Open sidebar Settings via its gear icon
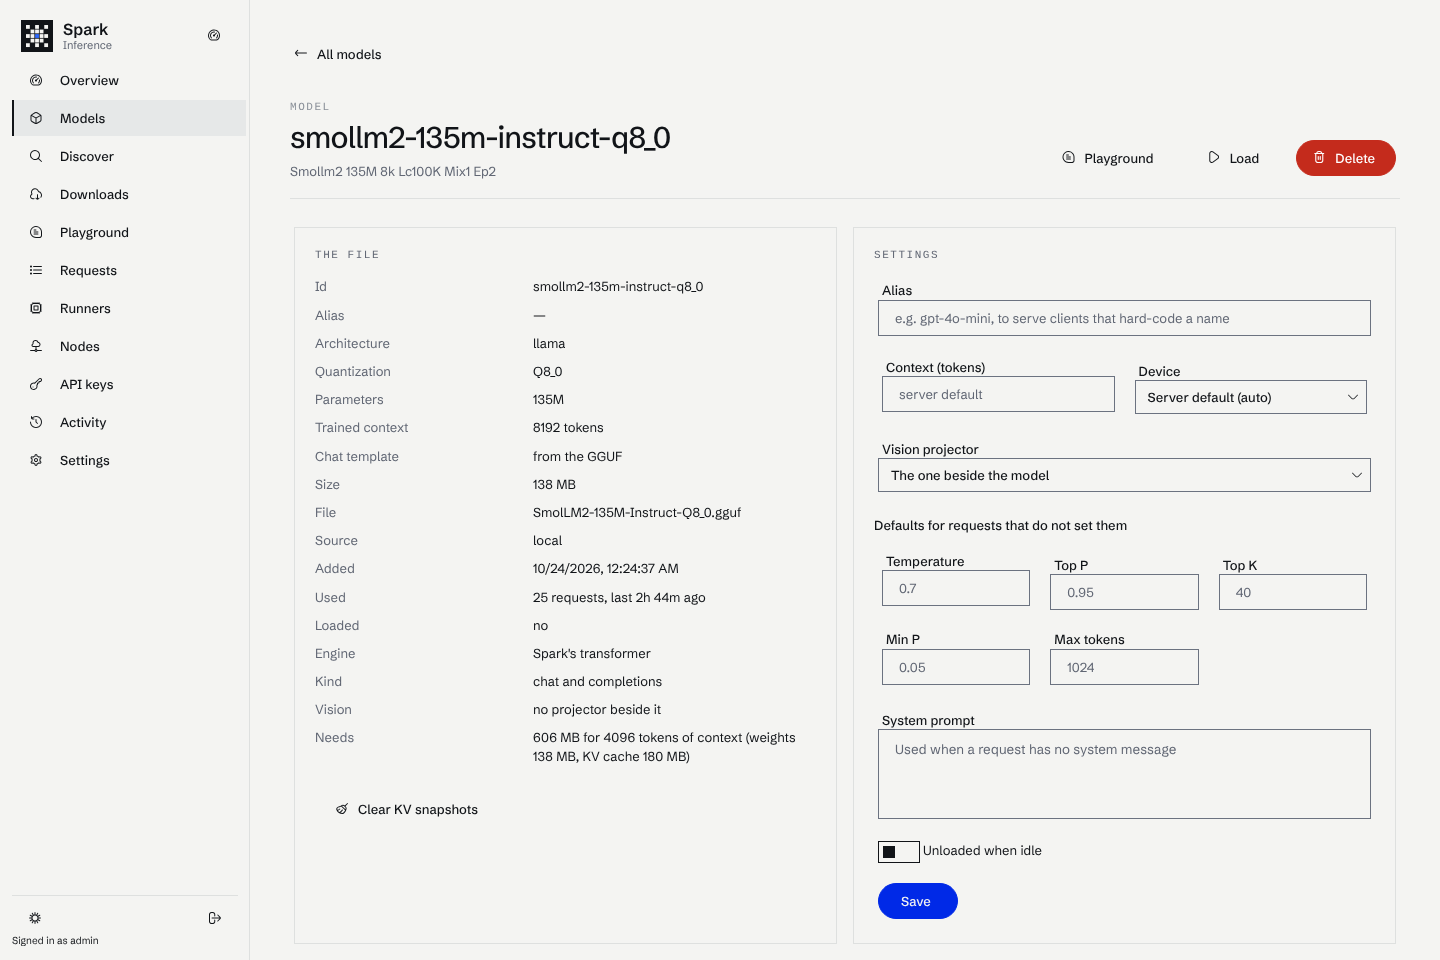This screenshot has height=960, width=1440. click(x=36, y=460)
